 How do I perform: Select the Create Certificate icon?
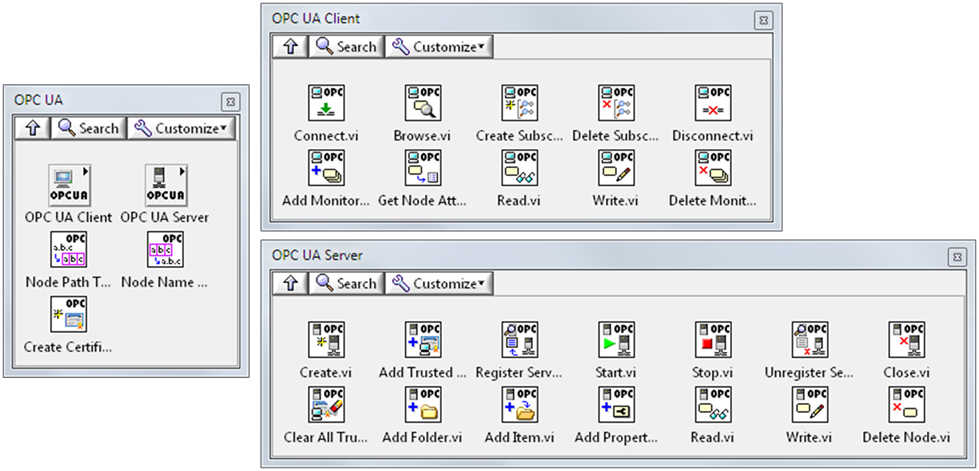70,315
